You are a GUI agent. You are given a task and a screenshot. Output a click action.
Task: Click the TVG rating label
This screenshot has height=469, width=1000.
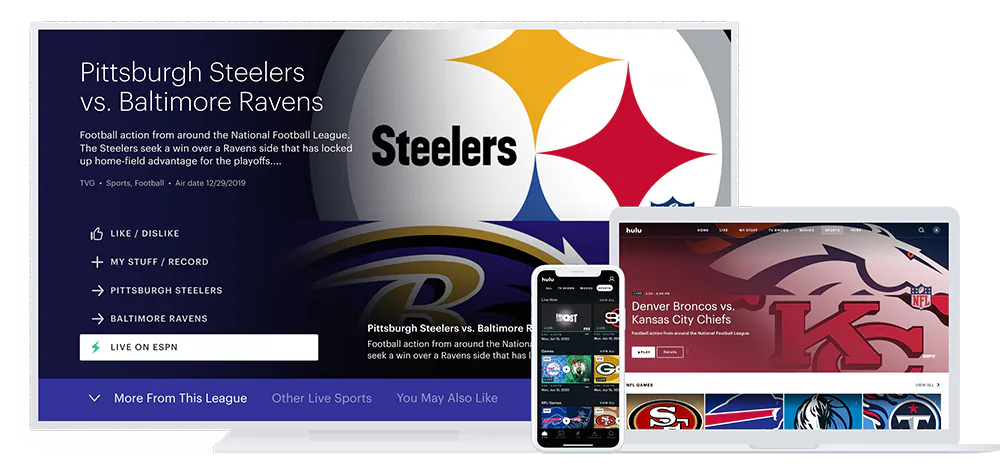coord(87,183)
